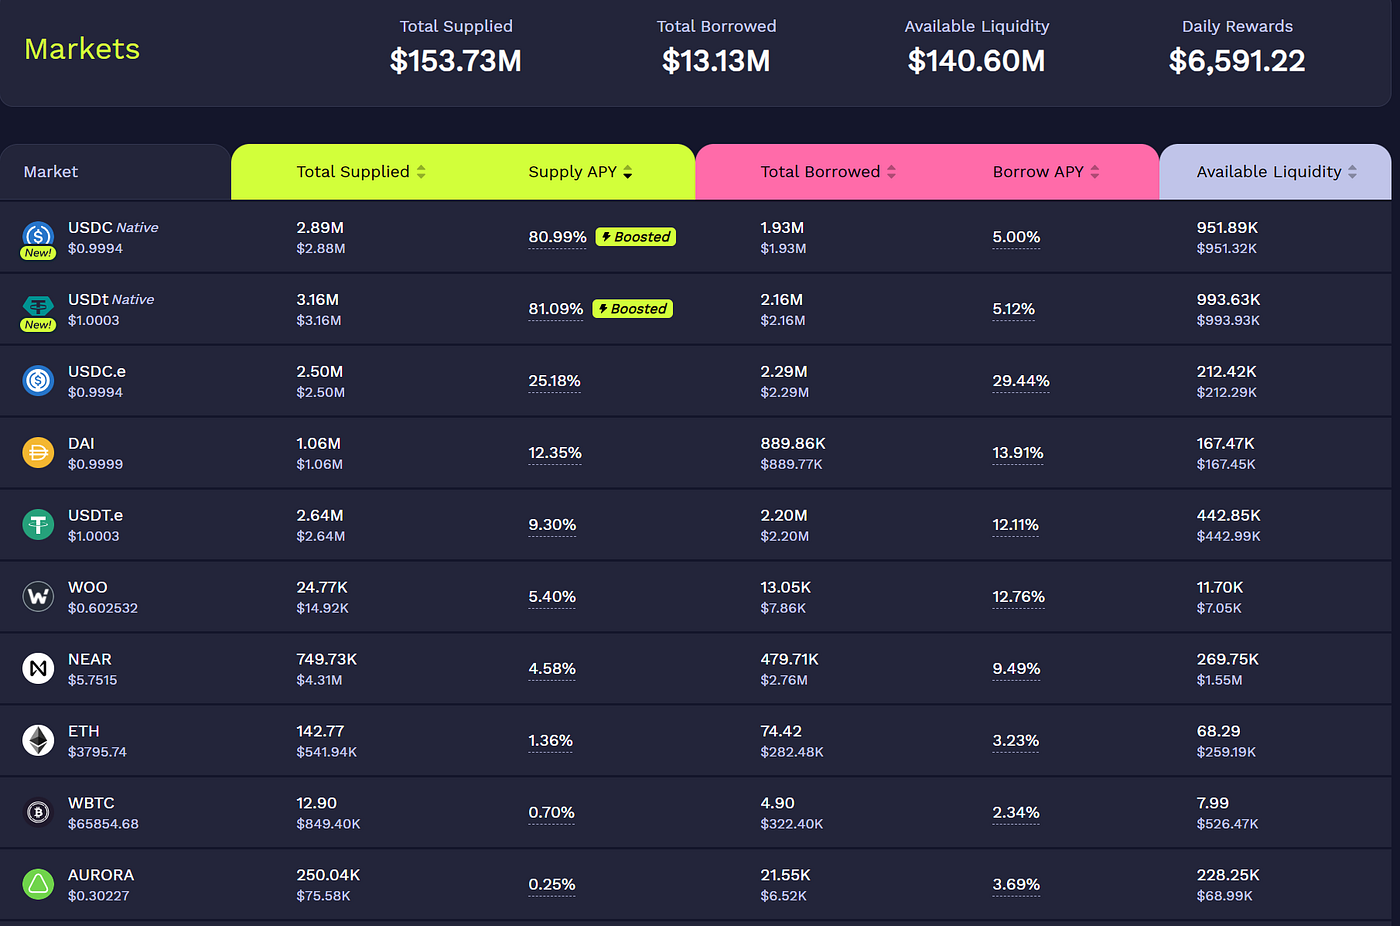Click the 0.25% supply APY for AURORA
This screenshot has height=926, width=1400.
click(552, 885)
